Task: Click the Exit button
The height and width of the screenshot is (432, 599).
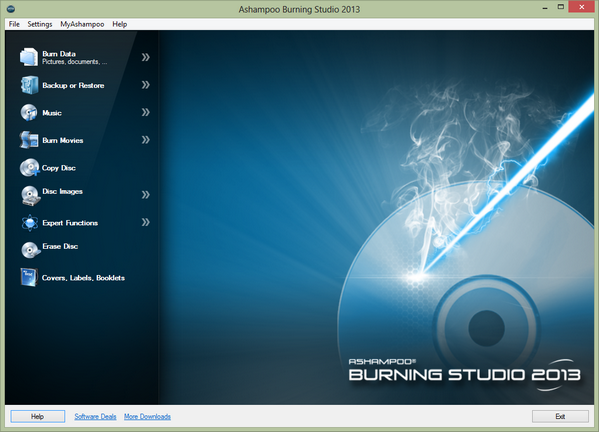Action: pyautogui.click(x=560, y=416)
